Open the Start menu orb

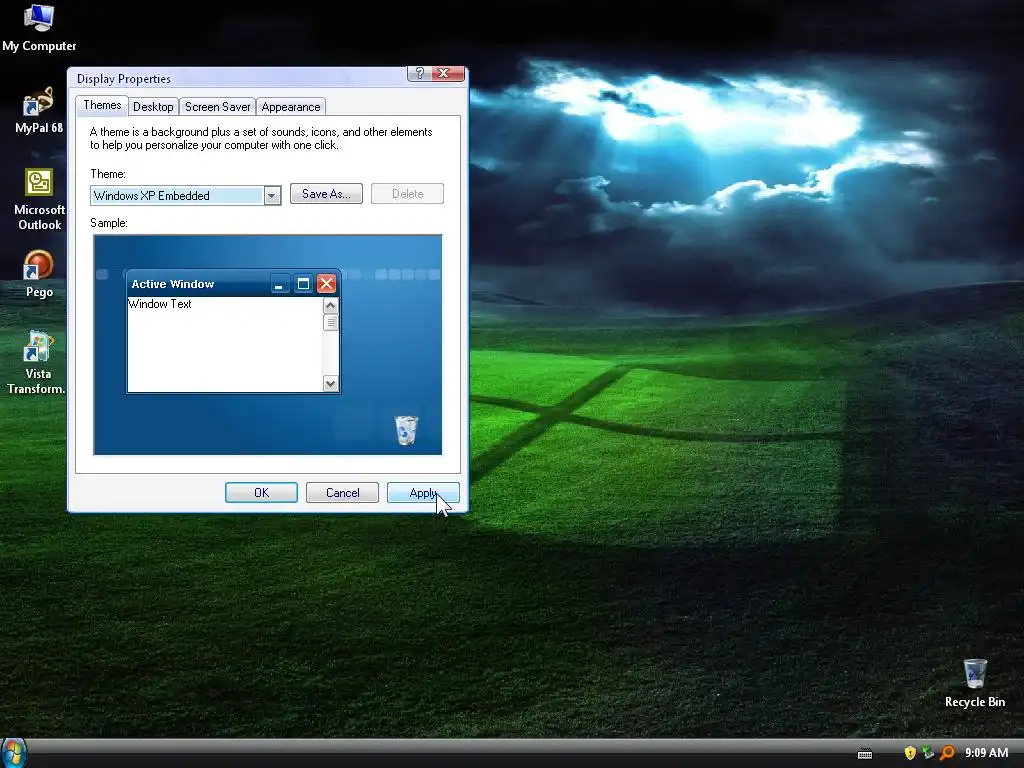[x=13, y=753]
